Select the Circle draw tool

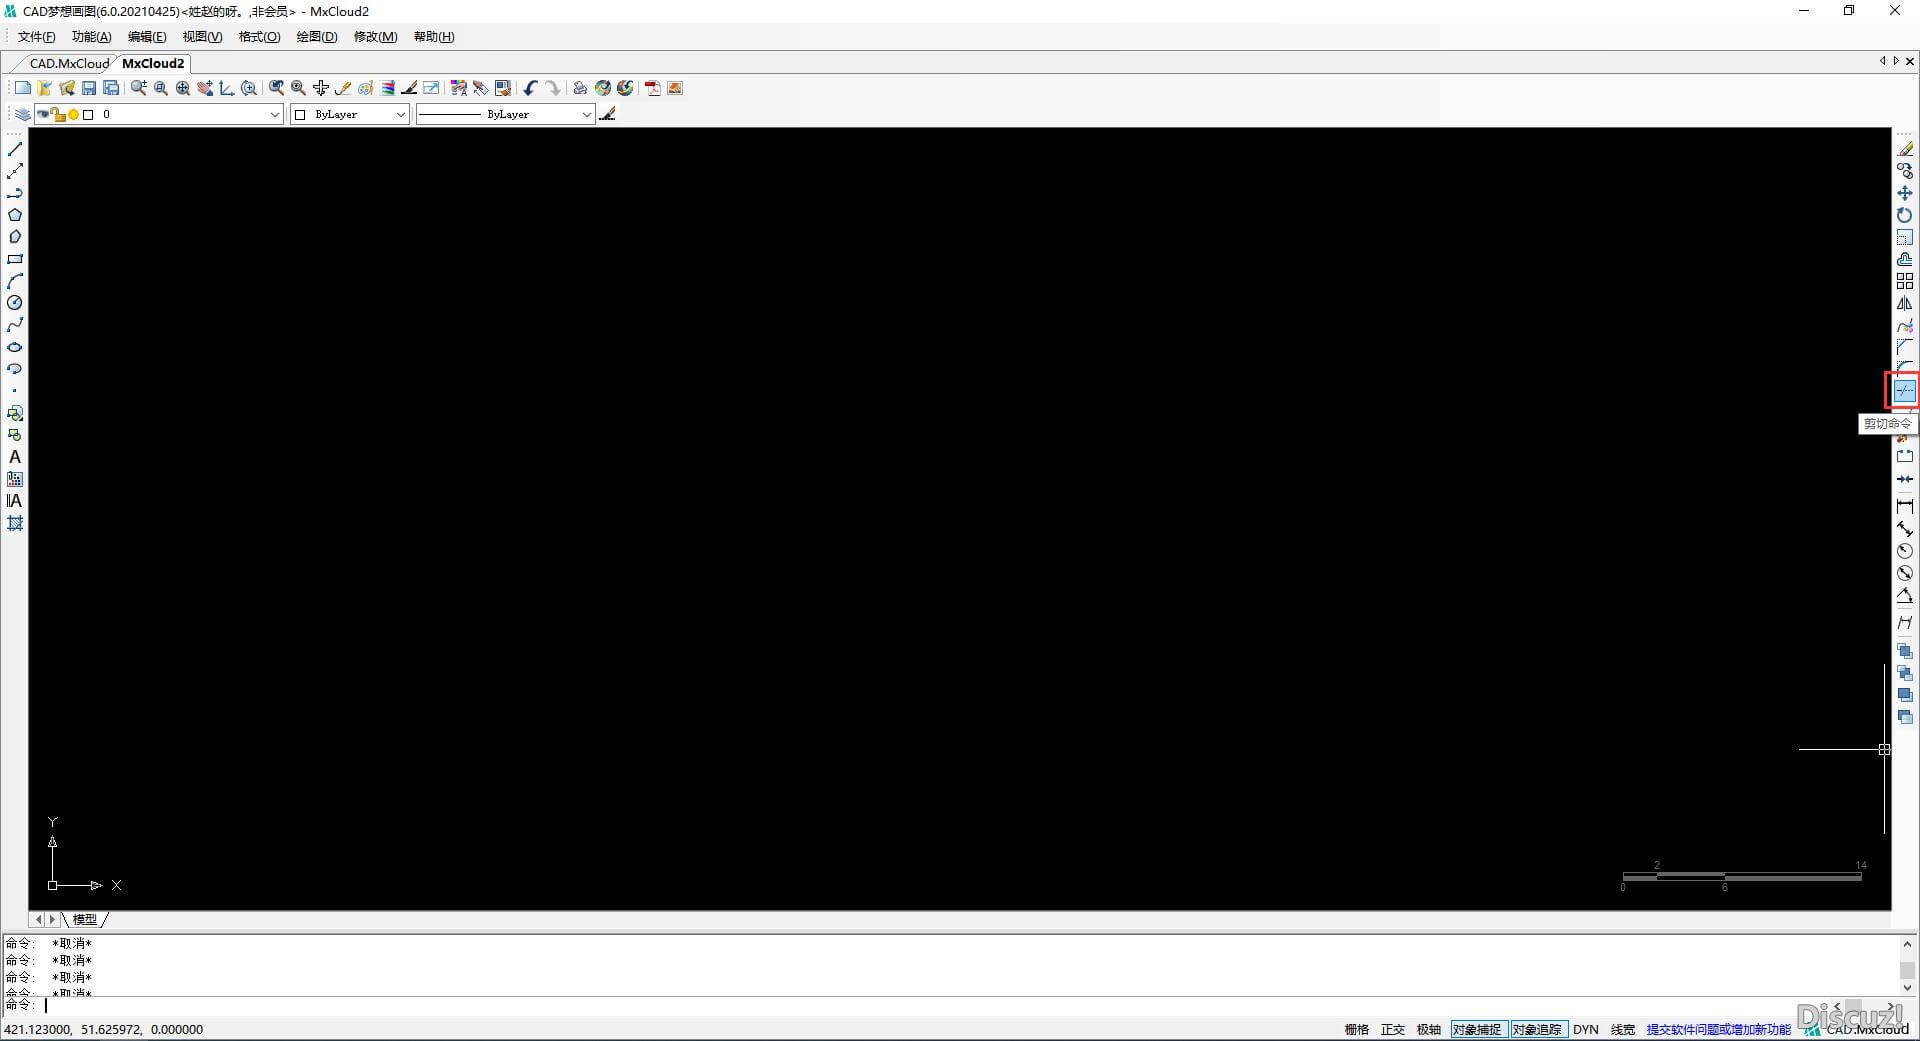(x=15, y=303)
